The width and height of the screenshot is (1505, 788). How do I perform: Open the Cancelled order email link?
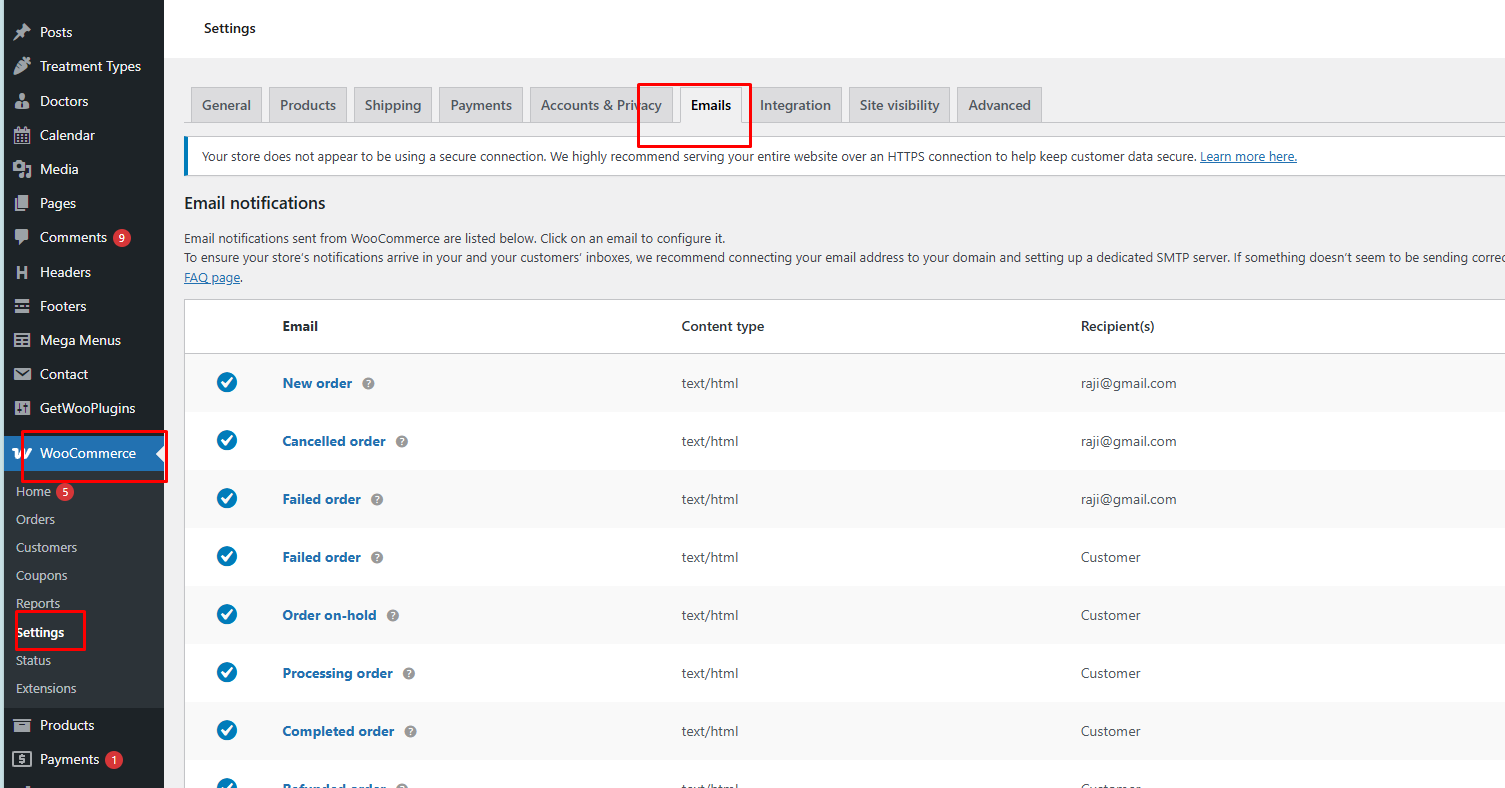(x=334, y=441)
